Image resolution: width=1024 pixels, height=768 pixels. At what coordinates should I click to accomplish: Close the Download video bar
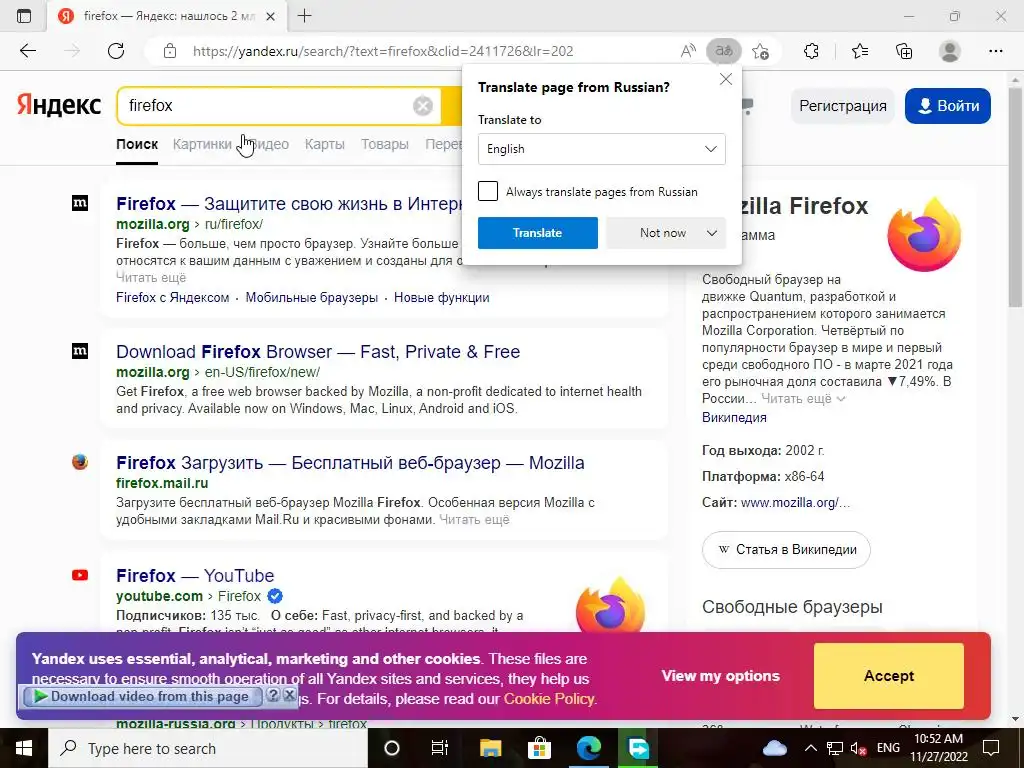(x=289, y=695)
